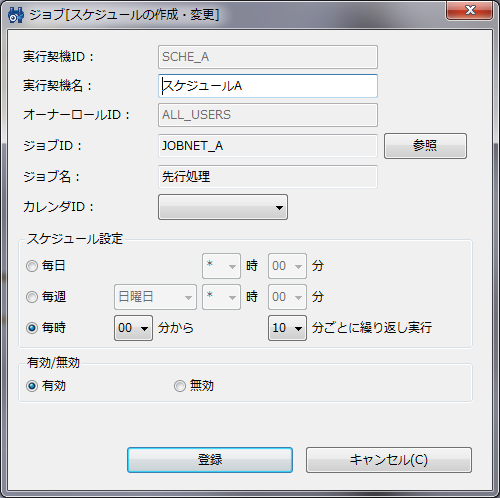This screenshot has width=500, height=498.
Task: Open the 日曜日 weekday dropdown
Action: click(x=155, y=297)
